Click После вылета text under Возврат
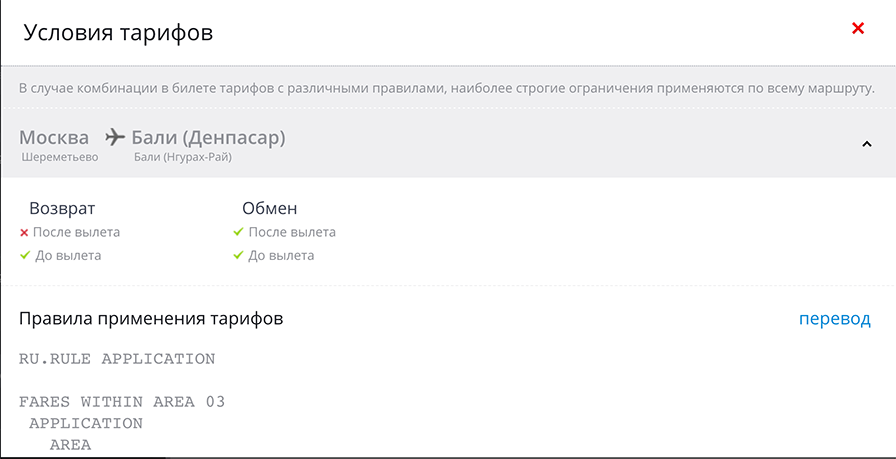896x459 pixels. coord(76,233)
